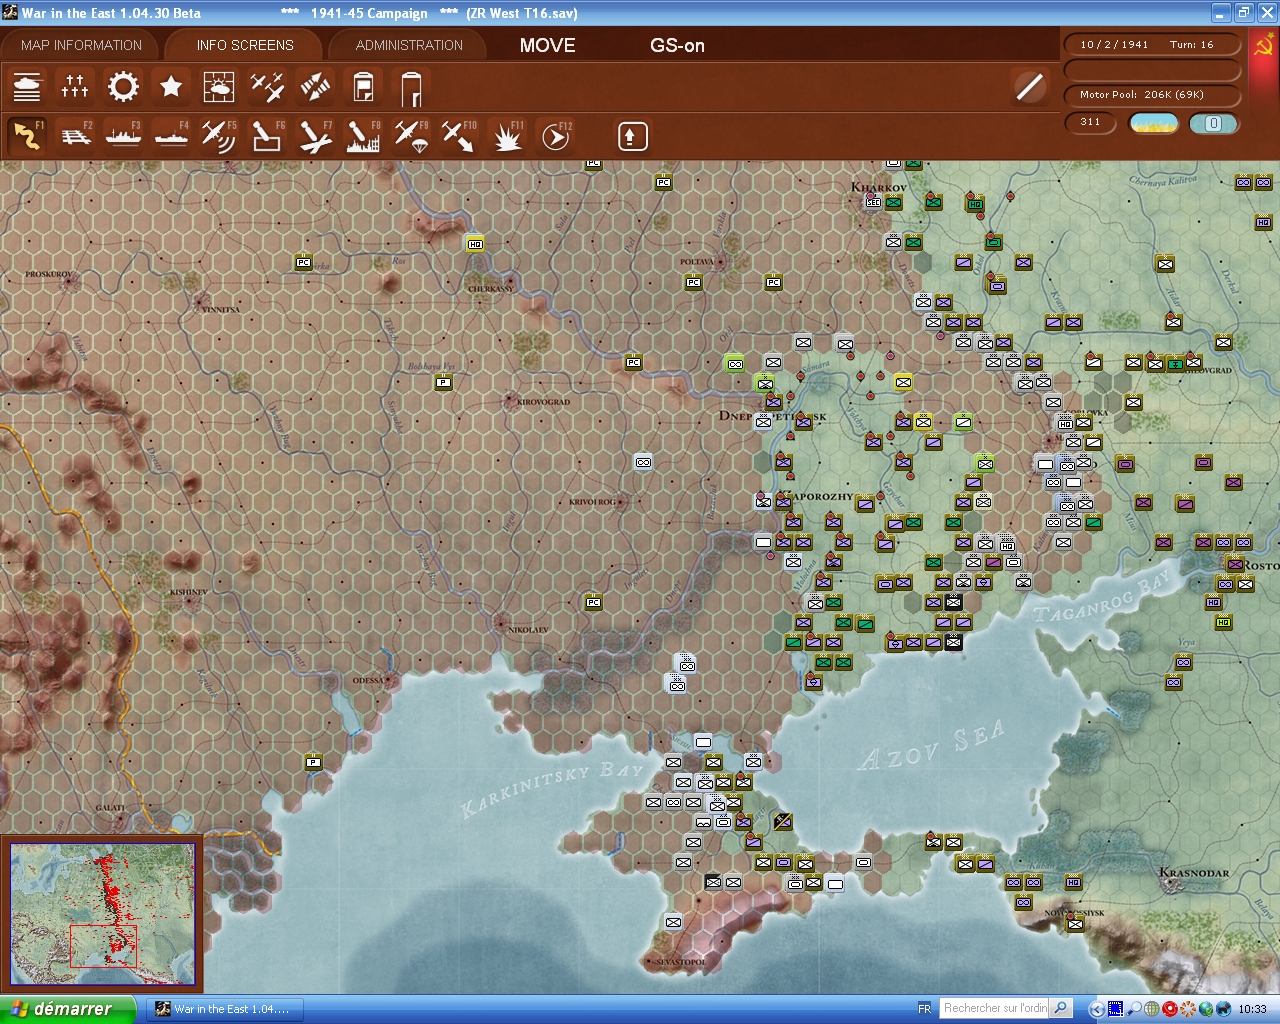This screenshot has width=1280, height=1024.
Task: Click the satellite-style reinforcement icon
Action: point(315,87)
